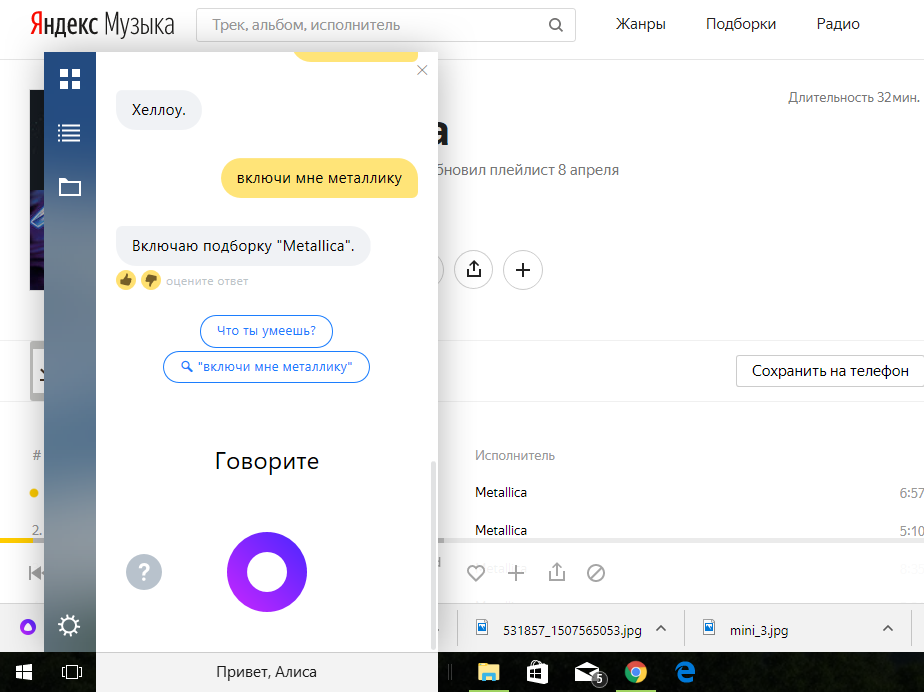Image resolution: width=924 pixels, height=692 pixels.
Task: Click the Хеллоу. chat message
Action: click(x=159, y=110)
